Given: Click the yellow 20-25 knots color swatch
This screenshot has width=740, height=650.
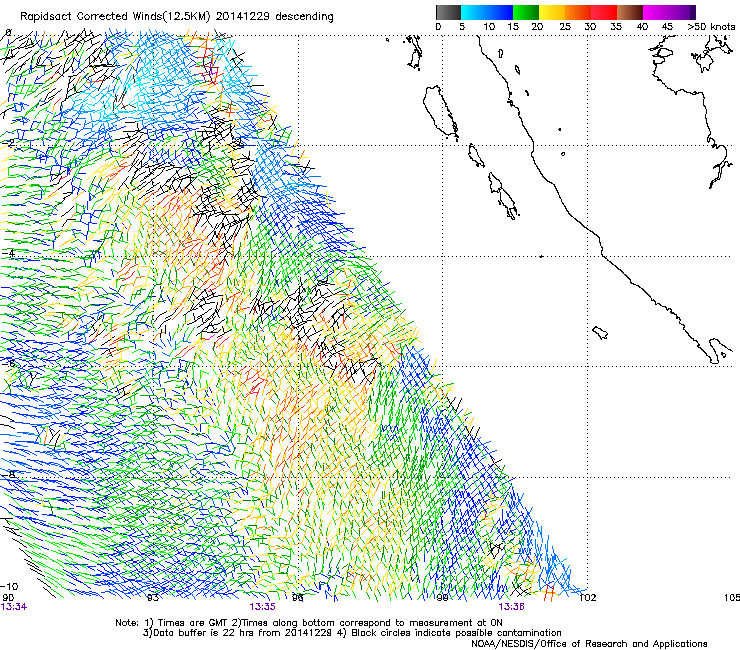Looking at the screenshot, I should pos(552,12).
